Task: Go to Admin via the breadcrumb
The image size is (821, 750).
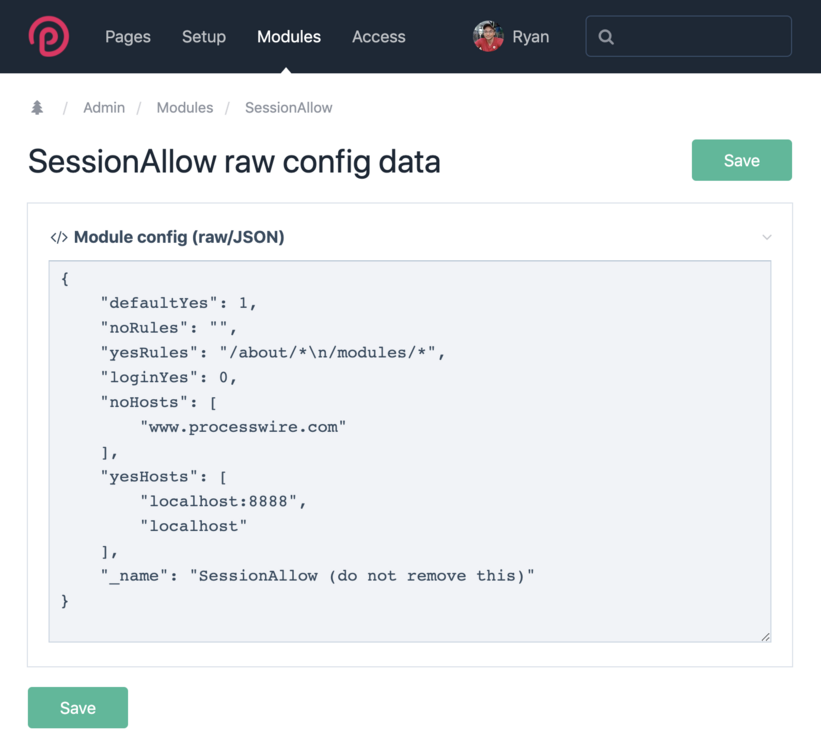Action: 104,108
